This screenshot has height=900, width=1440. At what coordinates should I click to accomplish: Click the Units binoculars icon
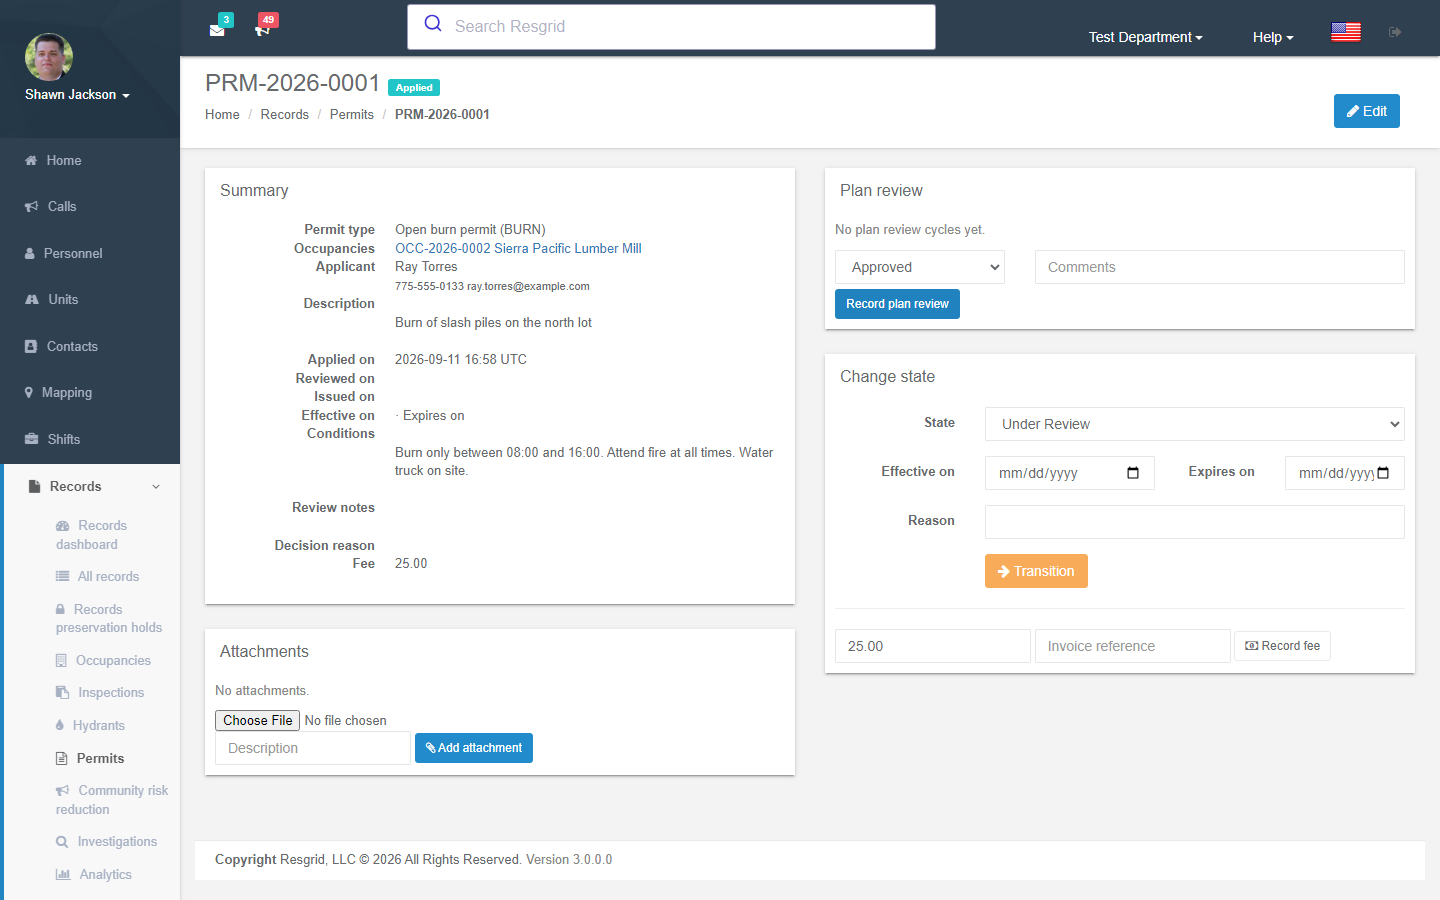point(31,300)
